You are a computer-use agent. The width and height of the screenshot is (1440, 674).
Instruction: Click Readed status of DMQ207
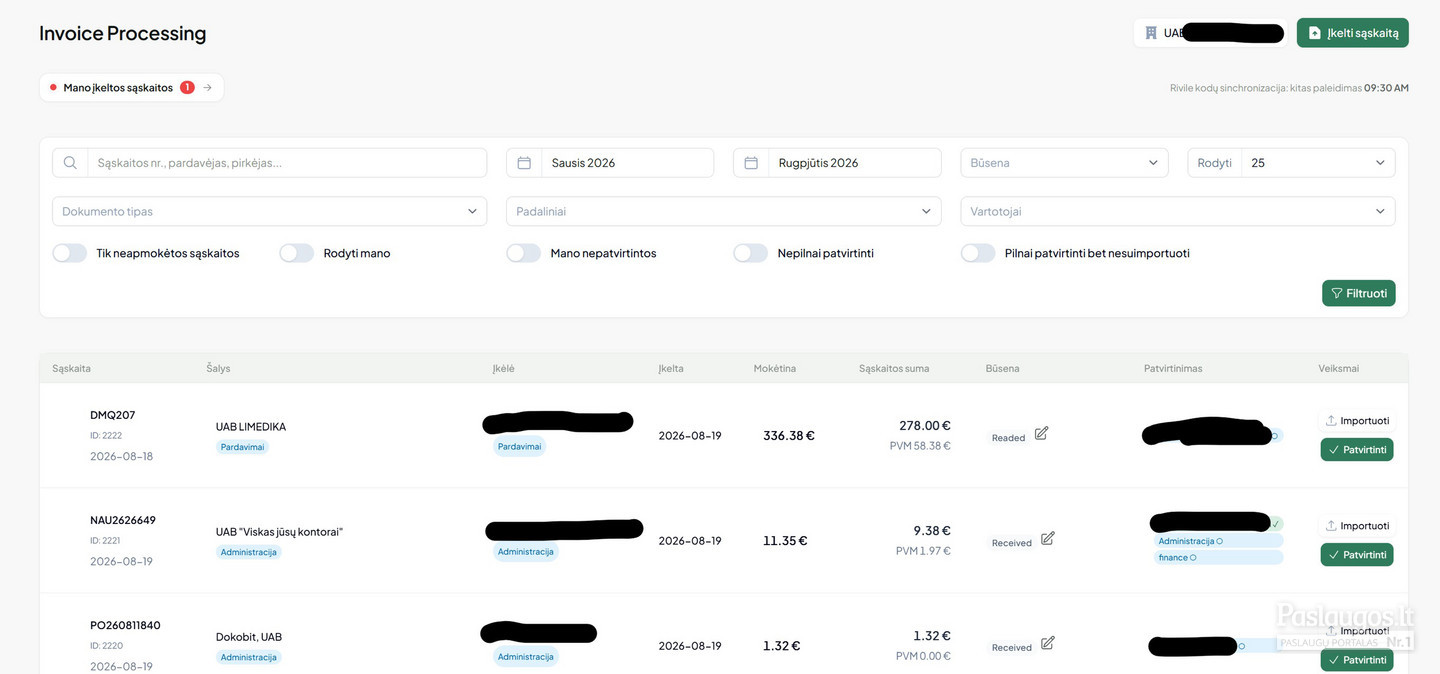click(1008, 438)
